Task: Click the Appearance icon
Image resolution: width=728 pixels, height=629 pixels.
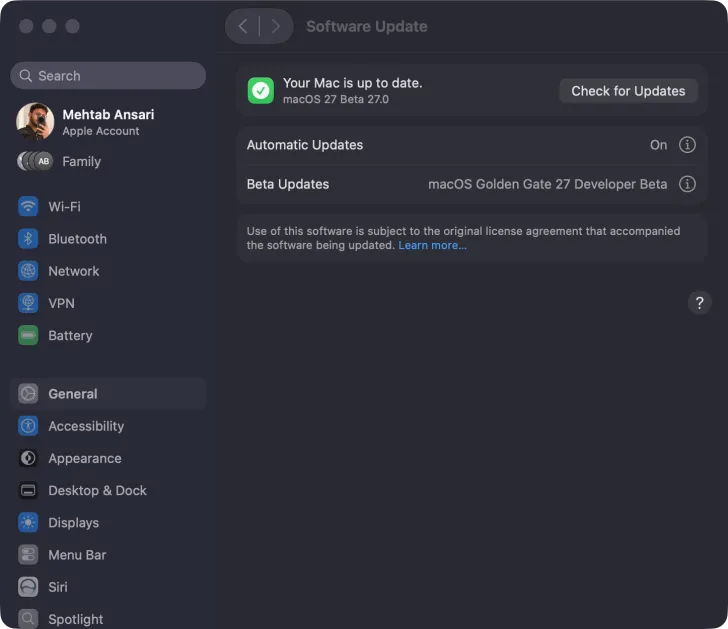Action: click(x=28, y=458)
